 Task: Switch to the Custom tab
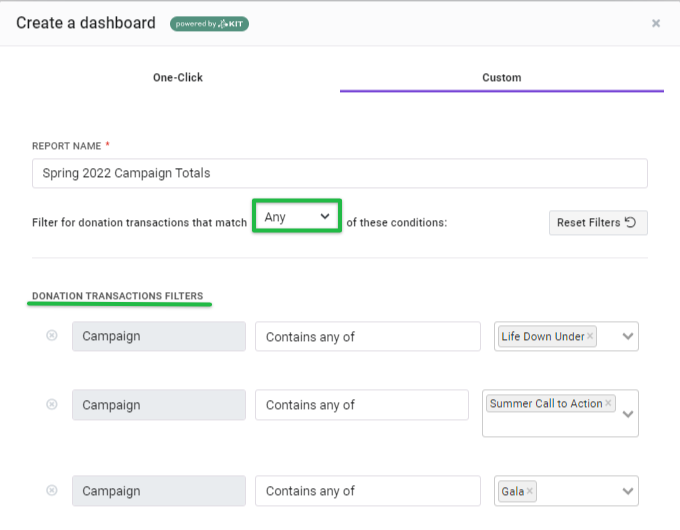tap(502, 78)
